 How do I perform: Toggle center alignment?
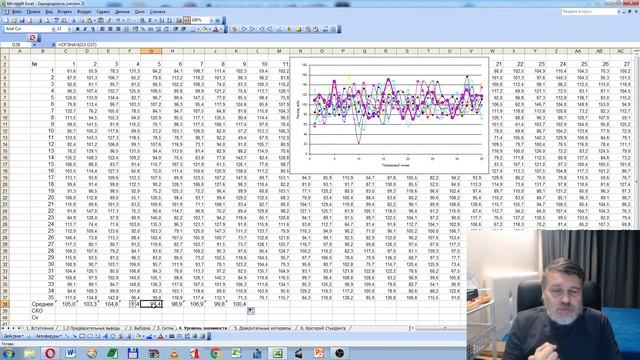[110, 29]
